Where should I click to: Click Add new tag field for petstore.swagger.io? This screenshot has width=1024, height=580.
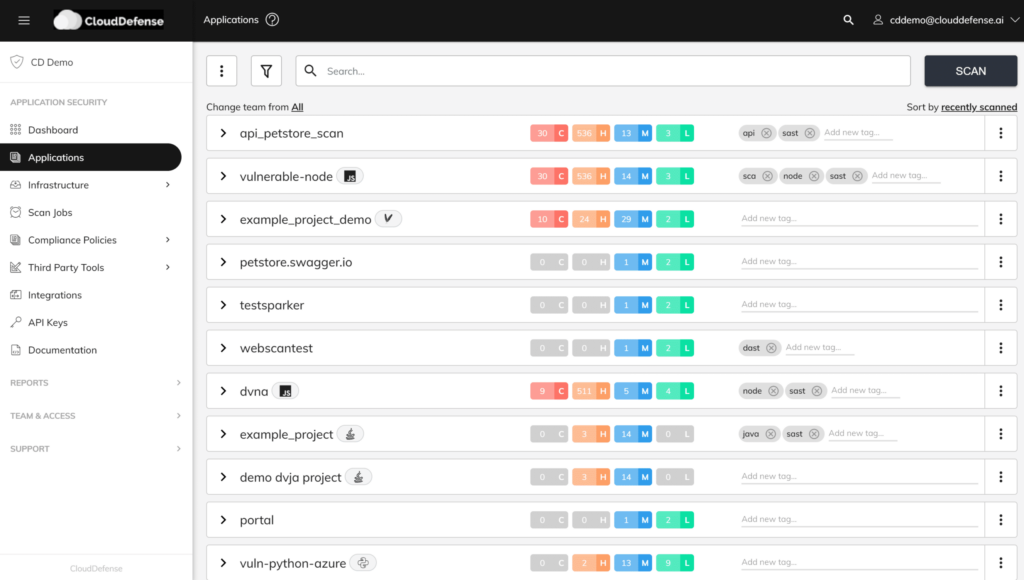point(859,262)
